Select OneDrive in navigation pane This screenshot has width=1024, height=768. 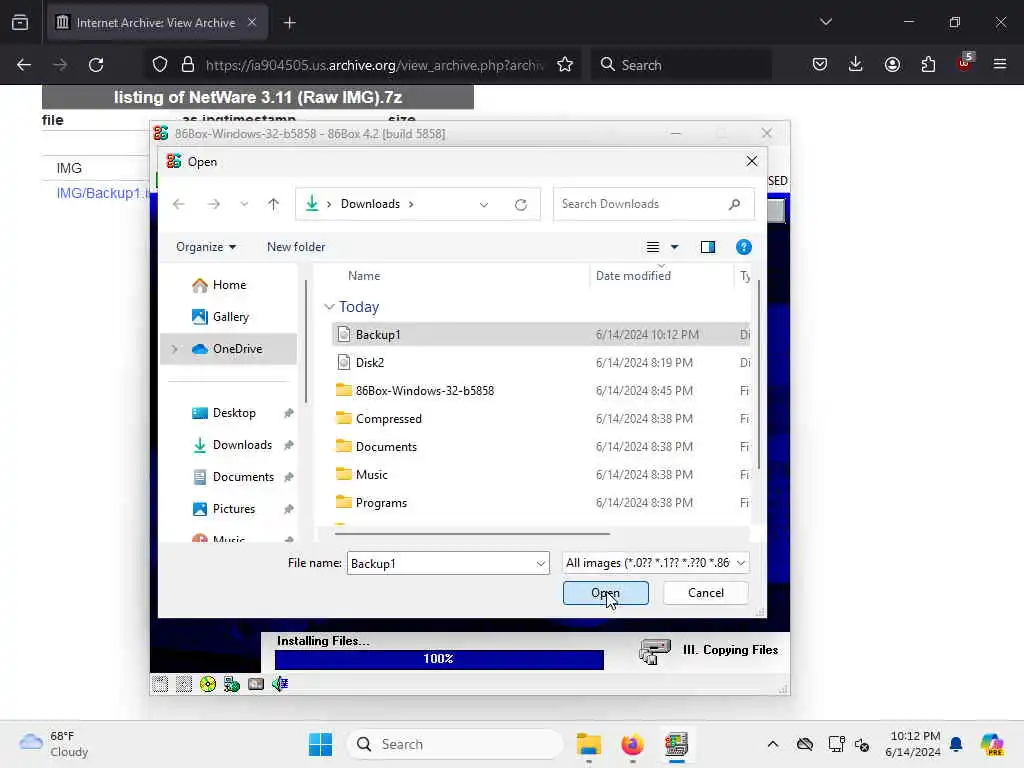point(227,349)
